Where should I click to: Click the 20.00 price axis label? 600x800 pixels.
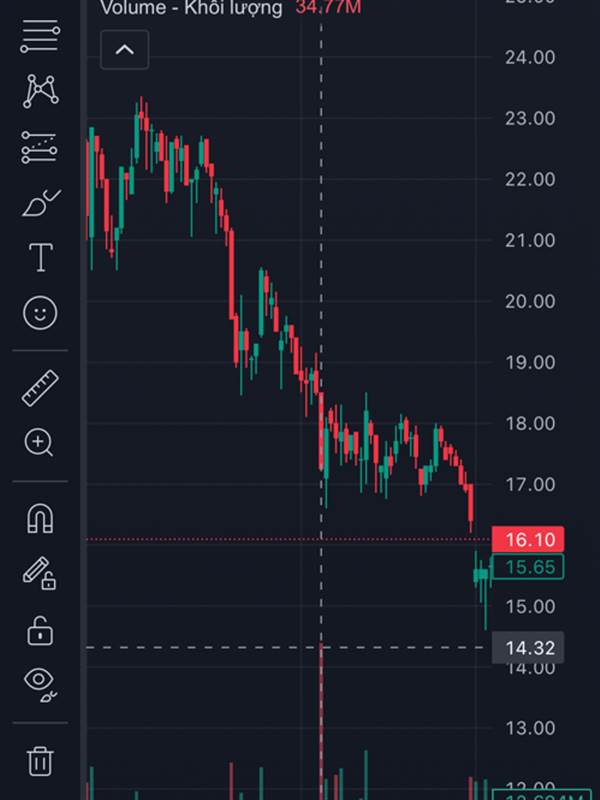[530, 302]
